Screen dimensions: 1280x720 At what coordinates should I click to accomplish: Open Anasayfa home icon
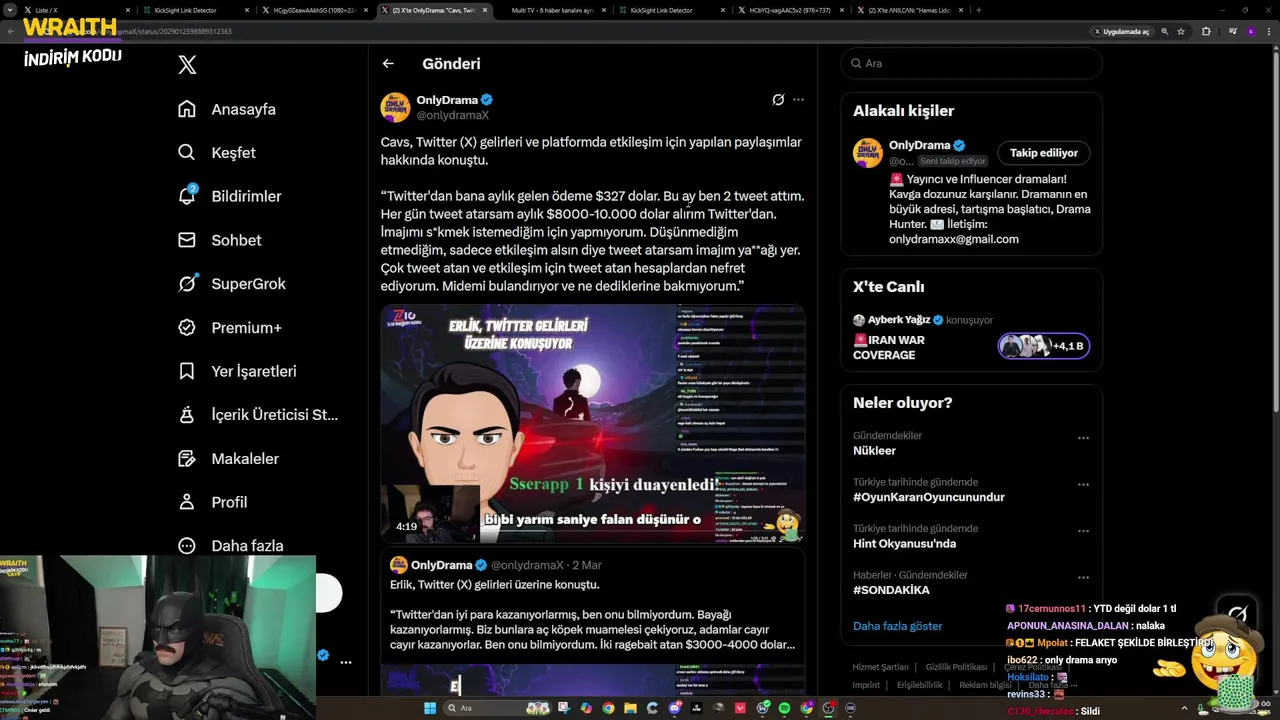pos(187,109)
